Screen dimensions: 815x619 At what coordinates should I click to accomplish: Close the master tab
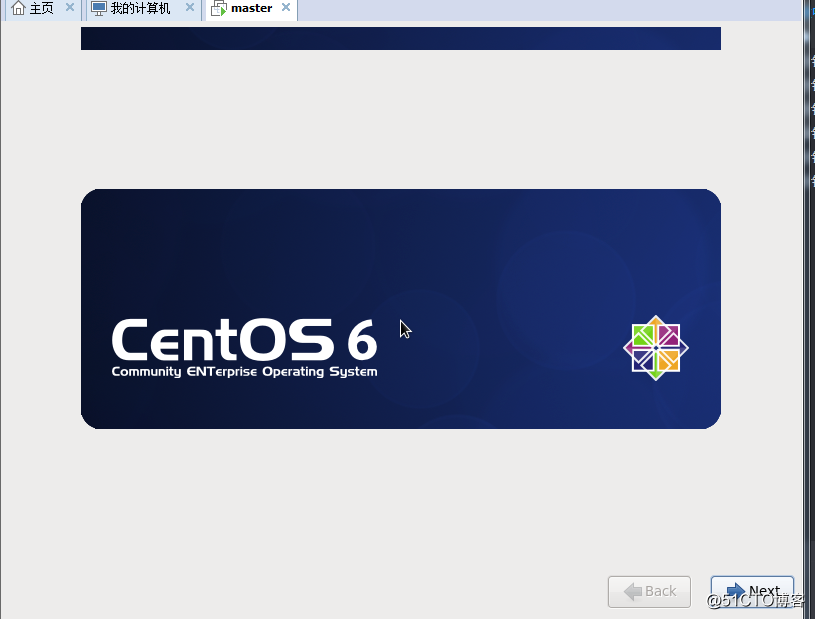286,7
